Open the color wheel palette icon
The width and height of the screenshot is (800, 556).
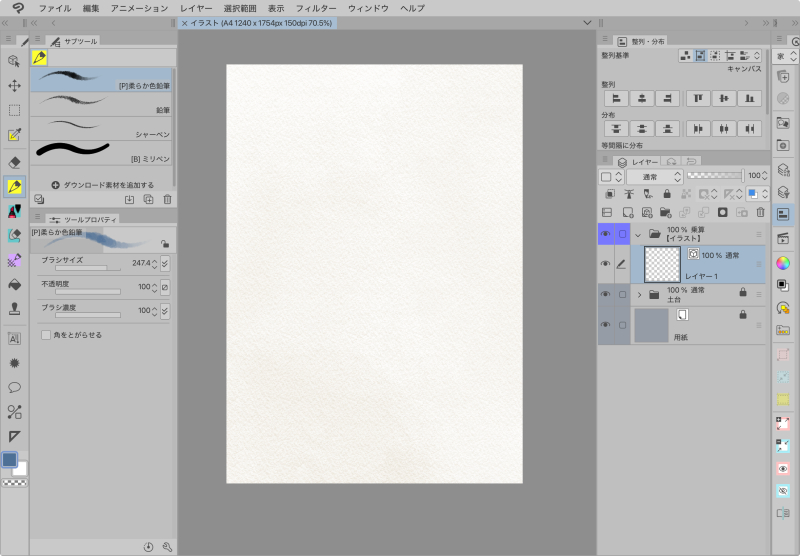[784, 263]
